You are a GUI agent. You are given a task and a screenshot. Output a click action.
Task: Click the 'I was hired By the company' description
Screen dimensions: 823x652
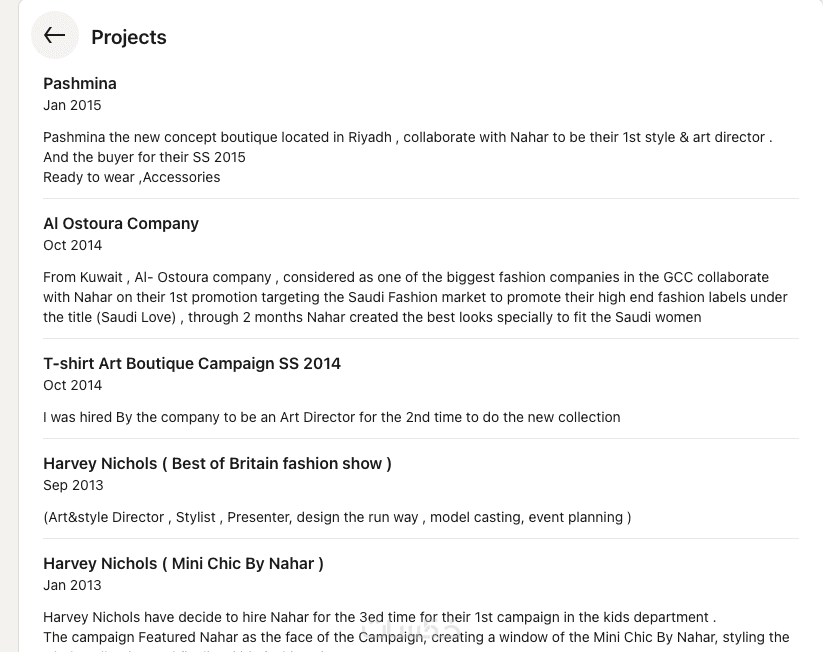click(331, 418)
